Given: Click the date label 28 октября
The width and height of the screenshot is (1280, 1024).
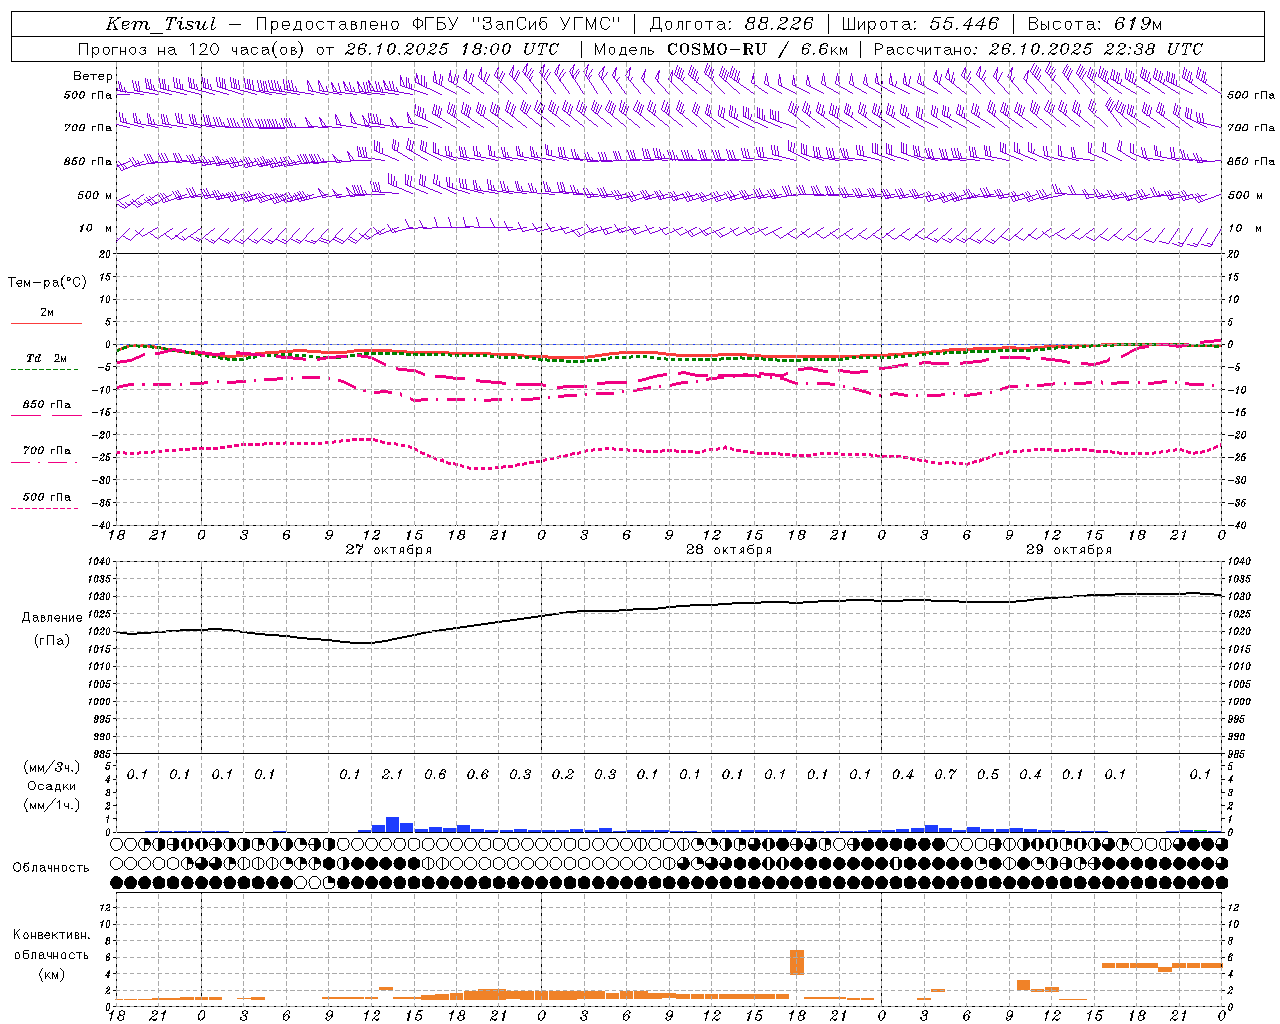Looking at the screenshot, I should (729, 549).
